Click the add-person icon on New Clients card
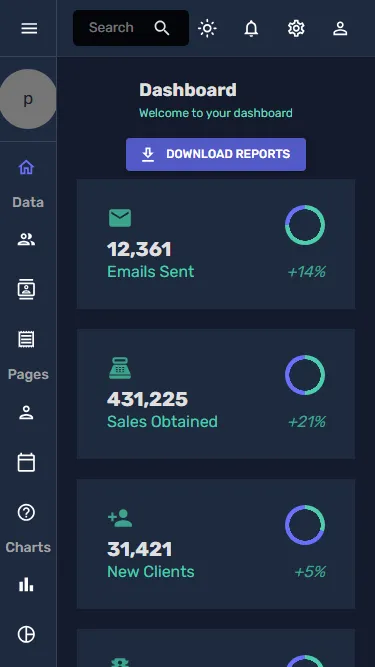This screenshot has width=375, height=667. pyautogui.click(x=120, y=519)
